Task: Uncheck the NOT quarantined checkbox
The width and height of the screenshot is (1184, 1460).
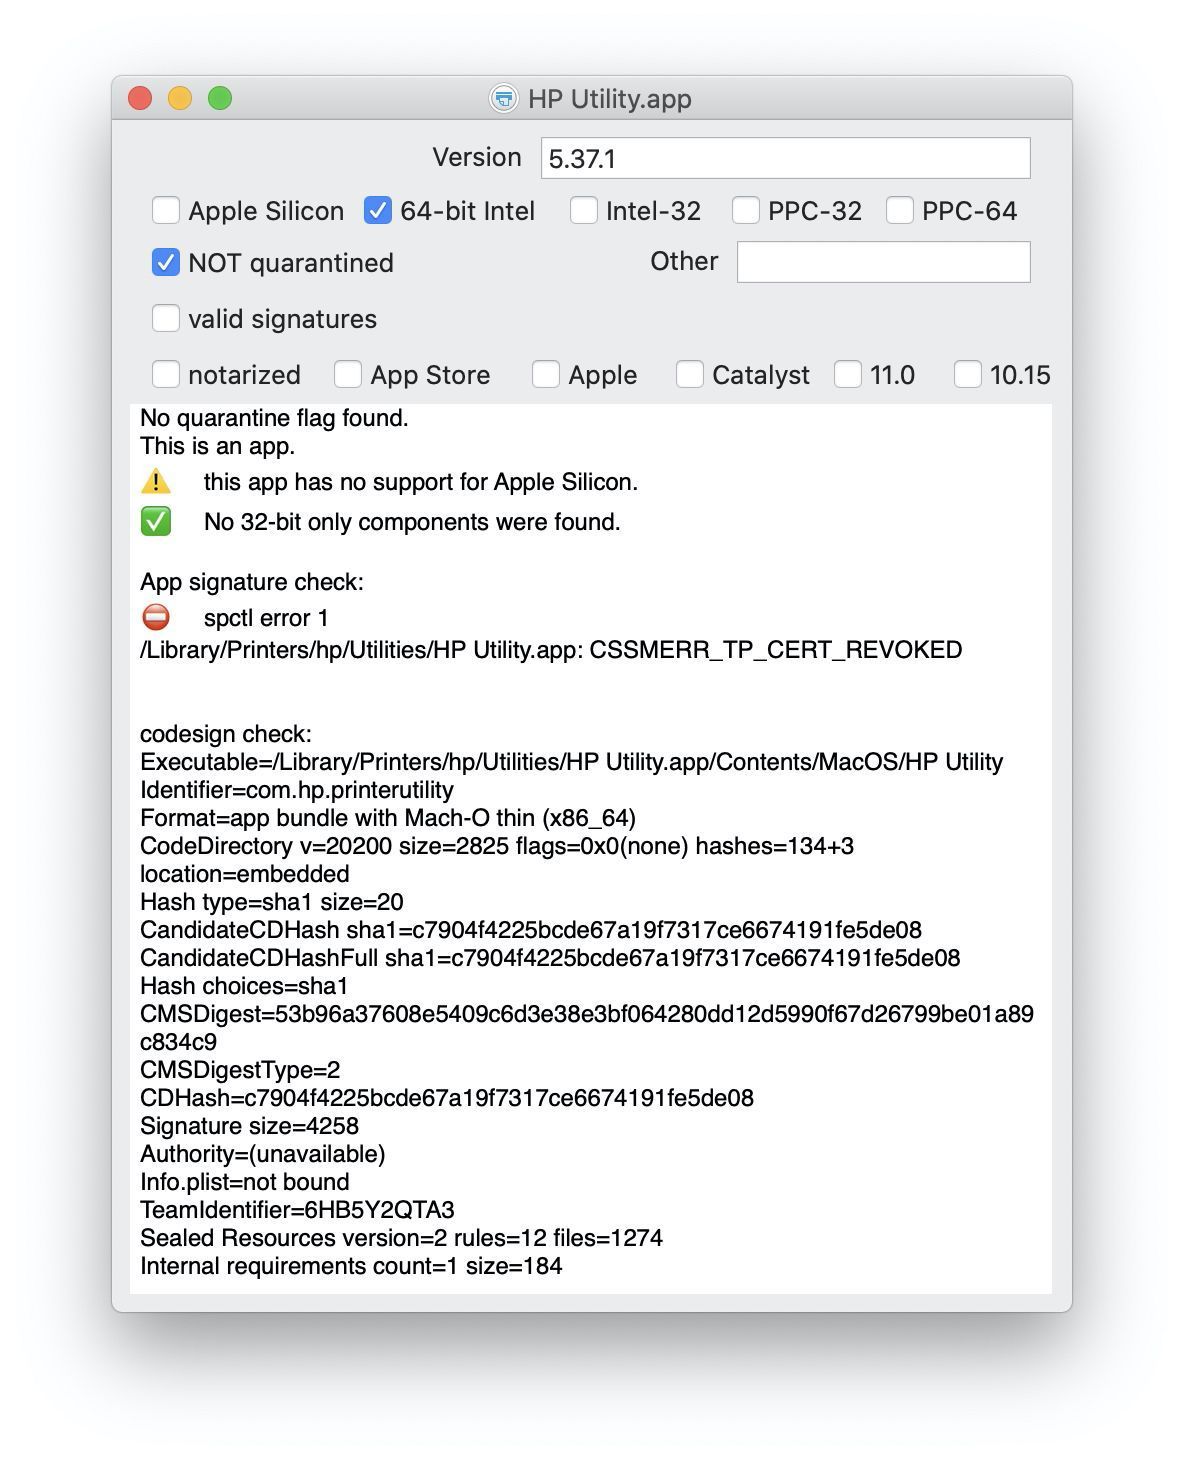Action: [166, 262]
